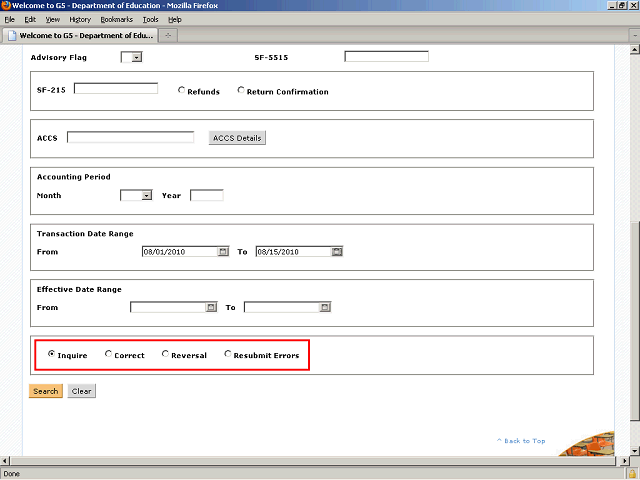The image size is (640, 480).
Task: Click the Done status bar text
Action: 11,474
